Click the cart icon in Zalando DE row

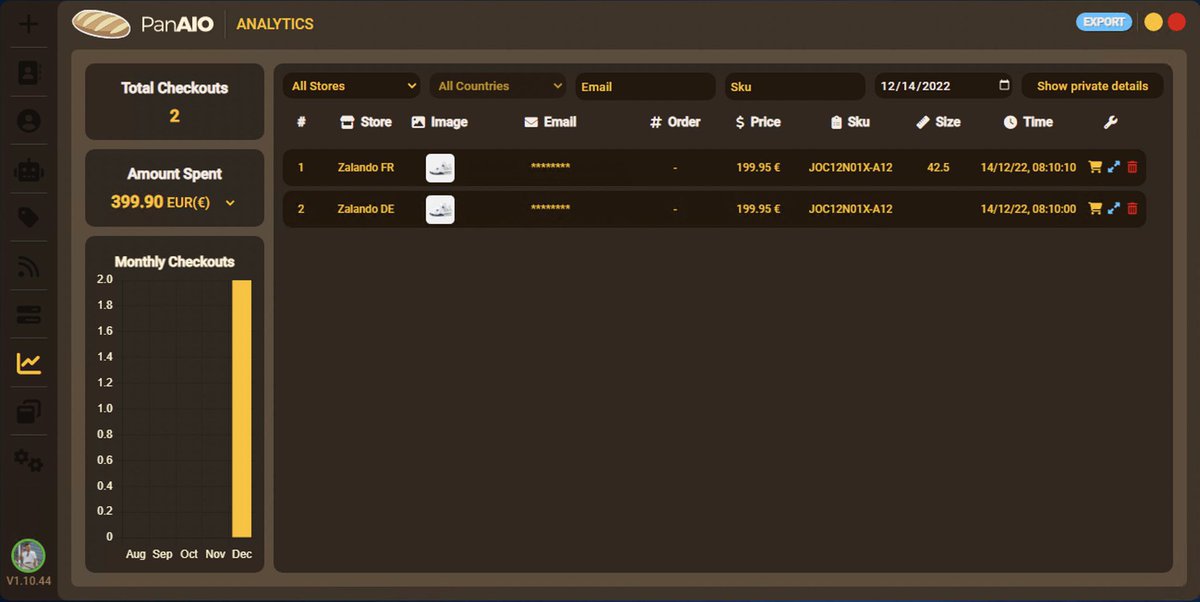[x=1095, y=208]
